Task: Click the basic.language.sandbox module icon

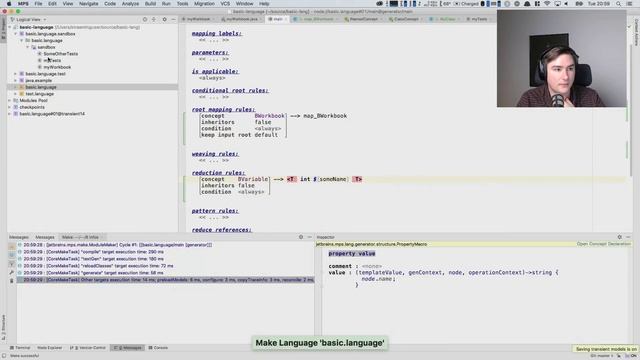Action: 22,34
